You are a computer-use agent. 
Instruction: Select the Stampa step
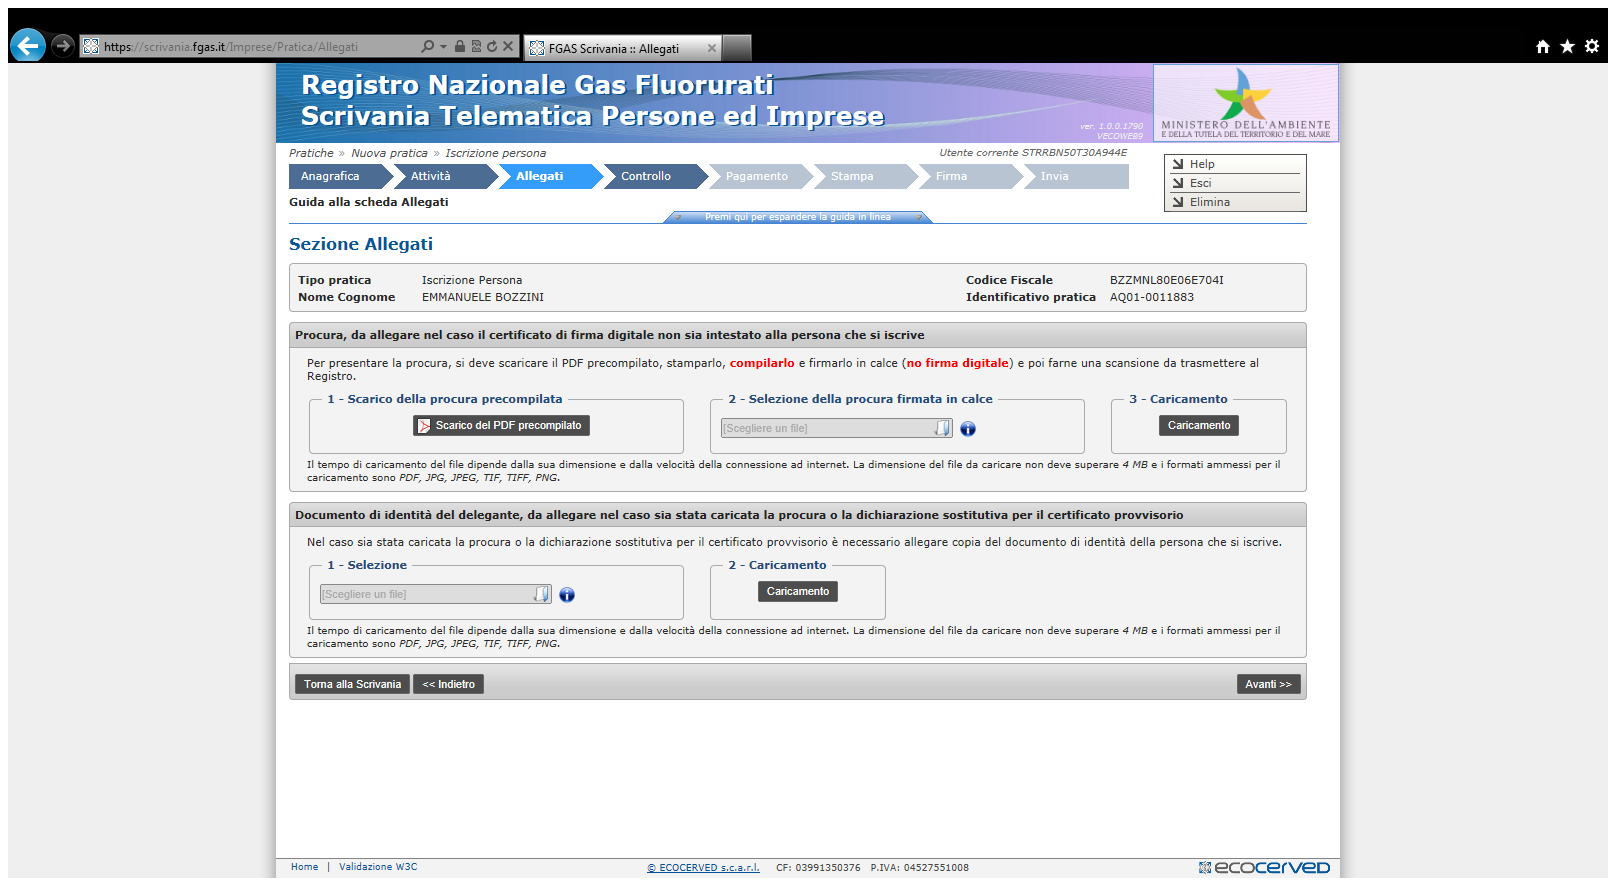pos(865,176)
